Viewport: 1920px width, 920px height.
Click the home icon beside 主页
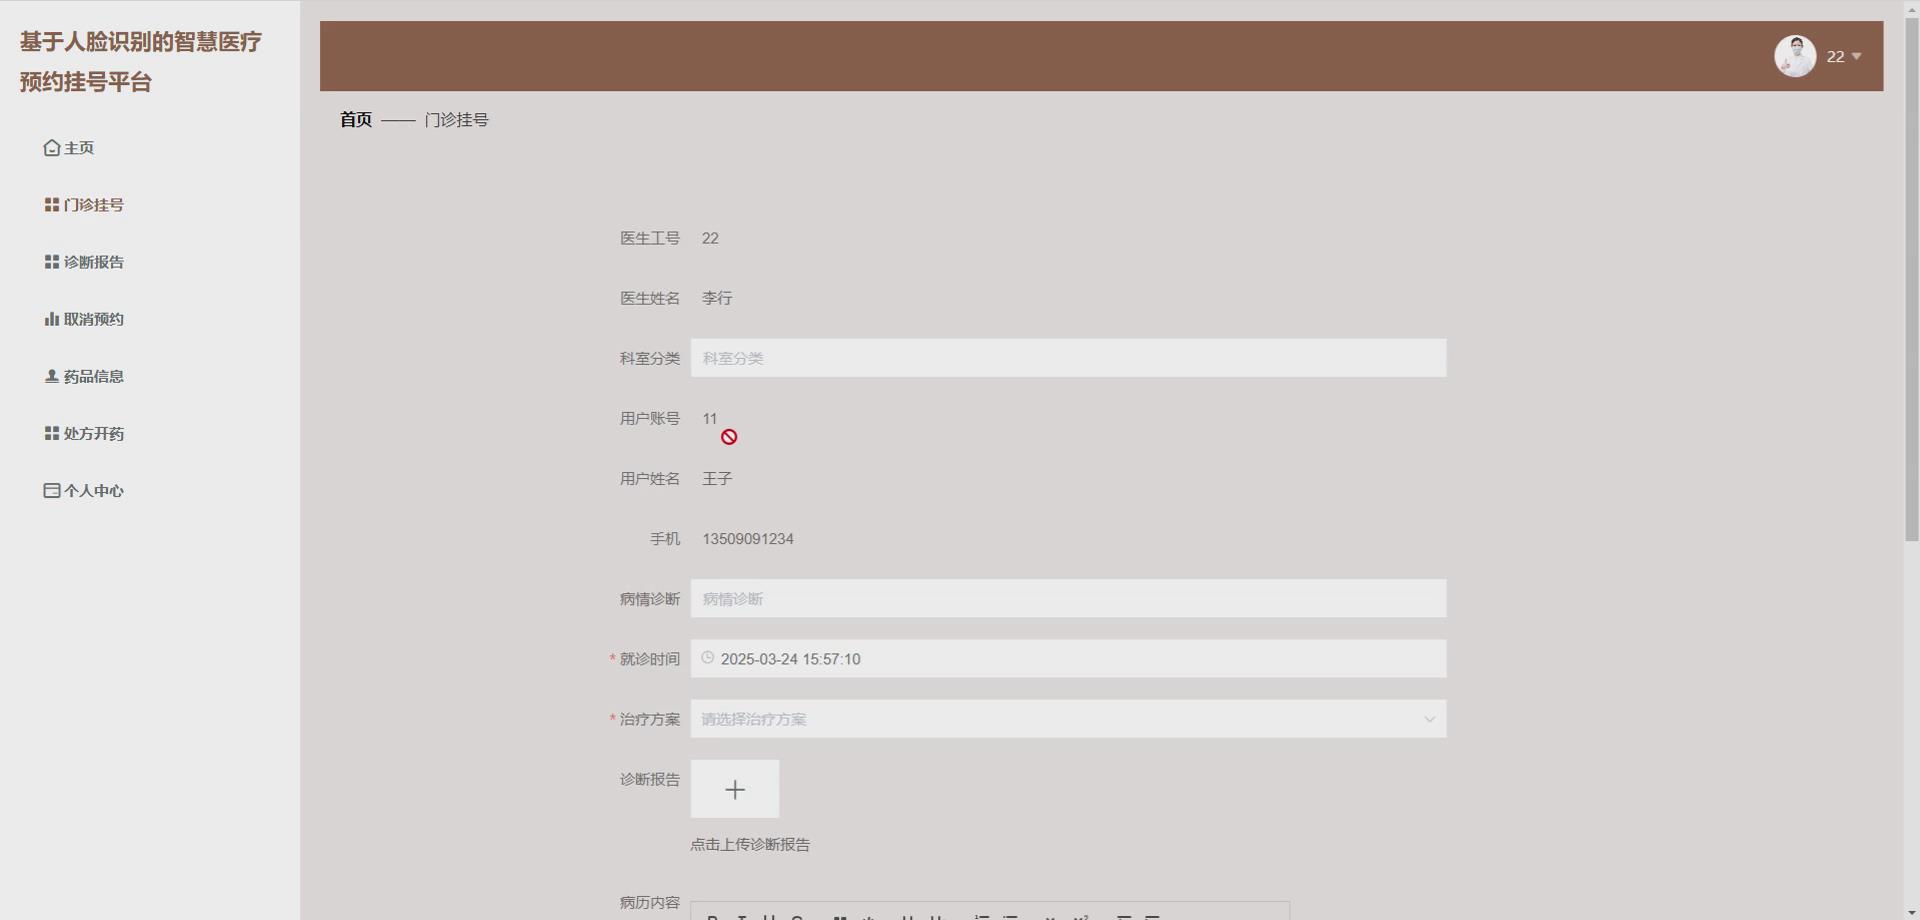tap(52, 147)
